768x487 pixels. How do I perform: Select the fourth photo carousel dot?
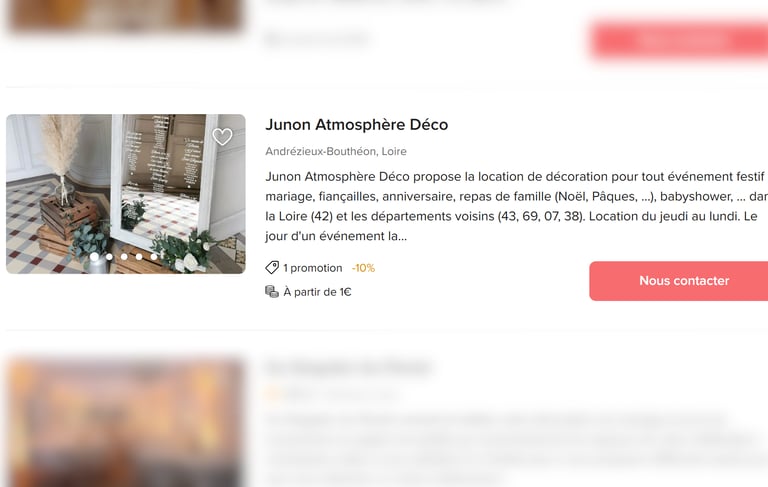pyautogui.click(x=139, y=257)
